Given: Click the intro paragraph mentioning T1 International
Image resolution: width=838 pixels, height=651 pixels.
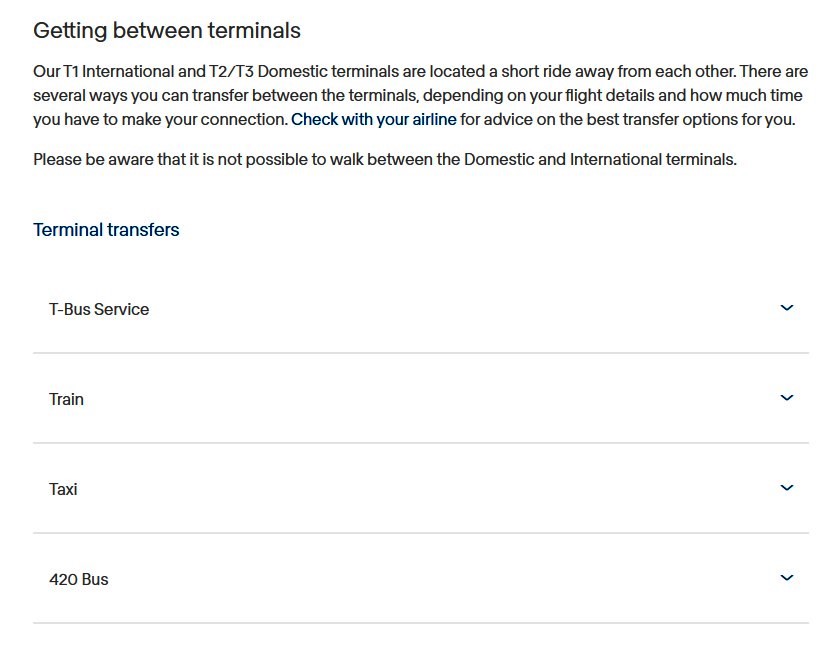Looking at the screenshot, I should coord(421,96).
